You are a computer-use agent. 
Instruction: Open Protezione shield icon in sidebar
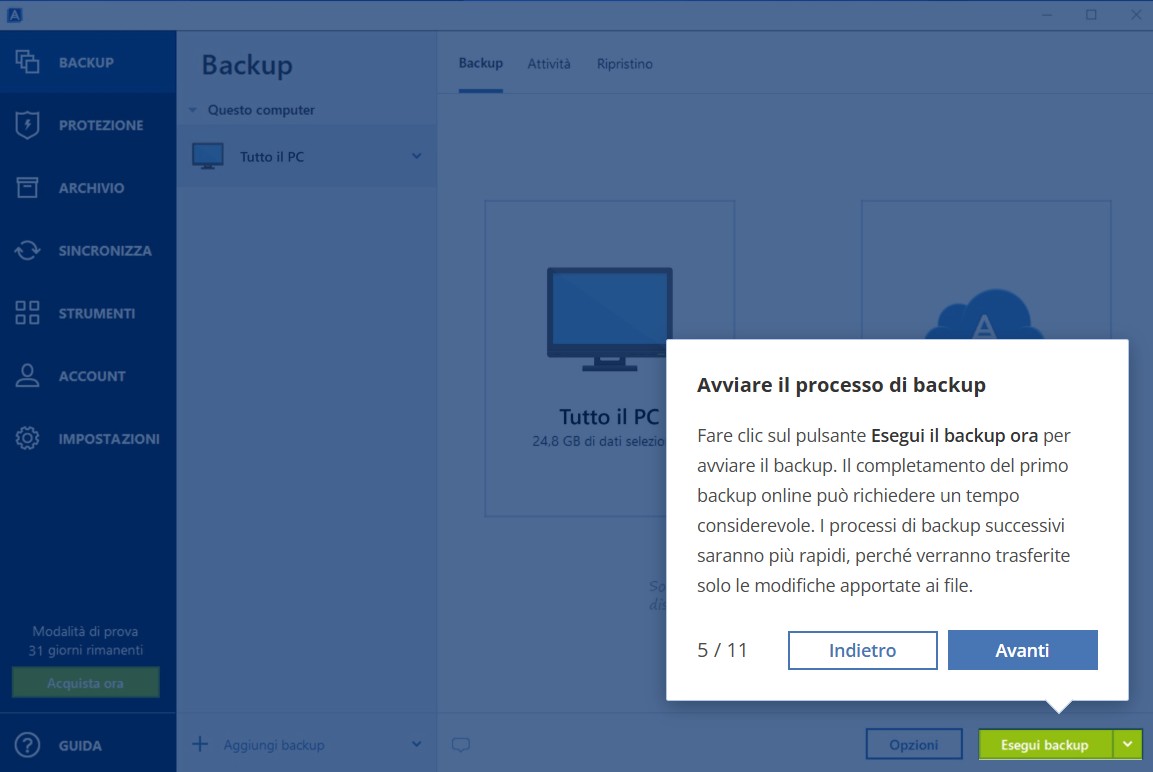click(x=27, y=125)
